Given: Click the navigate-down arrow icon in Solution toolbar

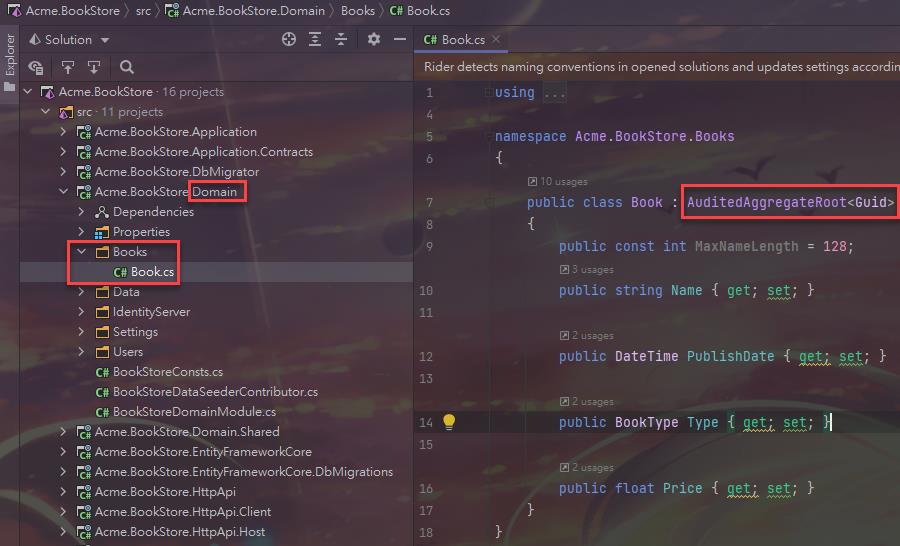Looking at the screenshot, I should pyautogui.click(x=93, y=67).
